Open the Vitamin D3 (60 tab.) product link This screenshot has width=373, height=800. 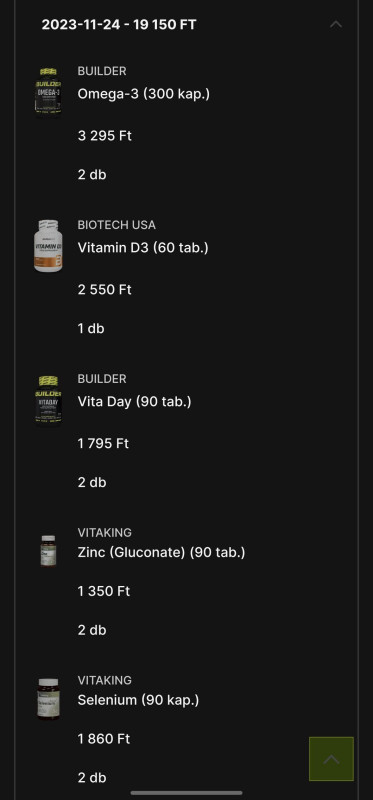coord(143,248)
